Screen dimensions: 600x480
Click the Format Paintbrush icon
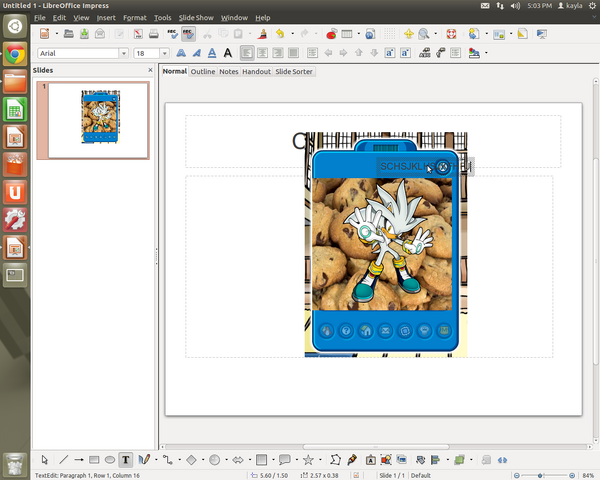(x=262, y=34)
